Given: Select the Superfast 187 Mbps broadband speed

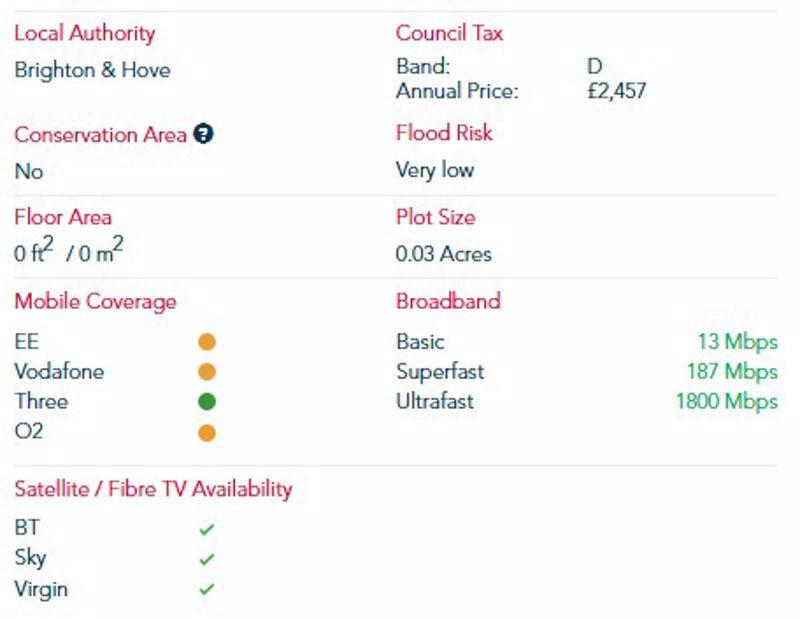Looking at the screenshot, I should [732, 372].
